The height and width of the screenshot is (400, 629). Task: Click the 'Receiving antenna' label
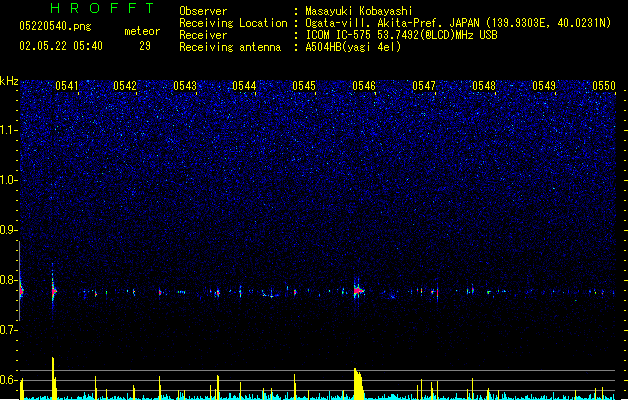(x=230, y=47)
